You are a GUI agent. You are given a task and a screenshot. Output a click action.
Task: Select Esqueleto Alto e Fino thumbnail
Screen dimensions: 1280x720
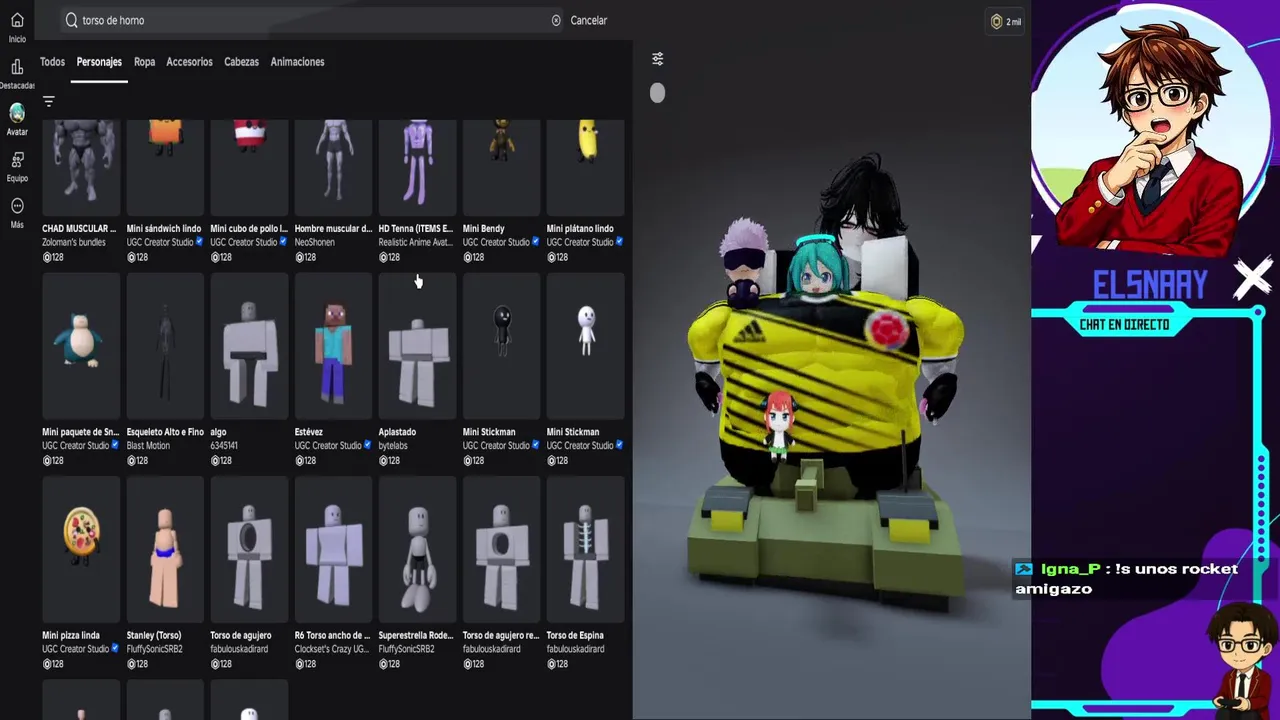coord(165,346)
